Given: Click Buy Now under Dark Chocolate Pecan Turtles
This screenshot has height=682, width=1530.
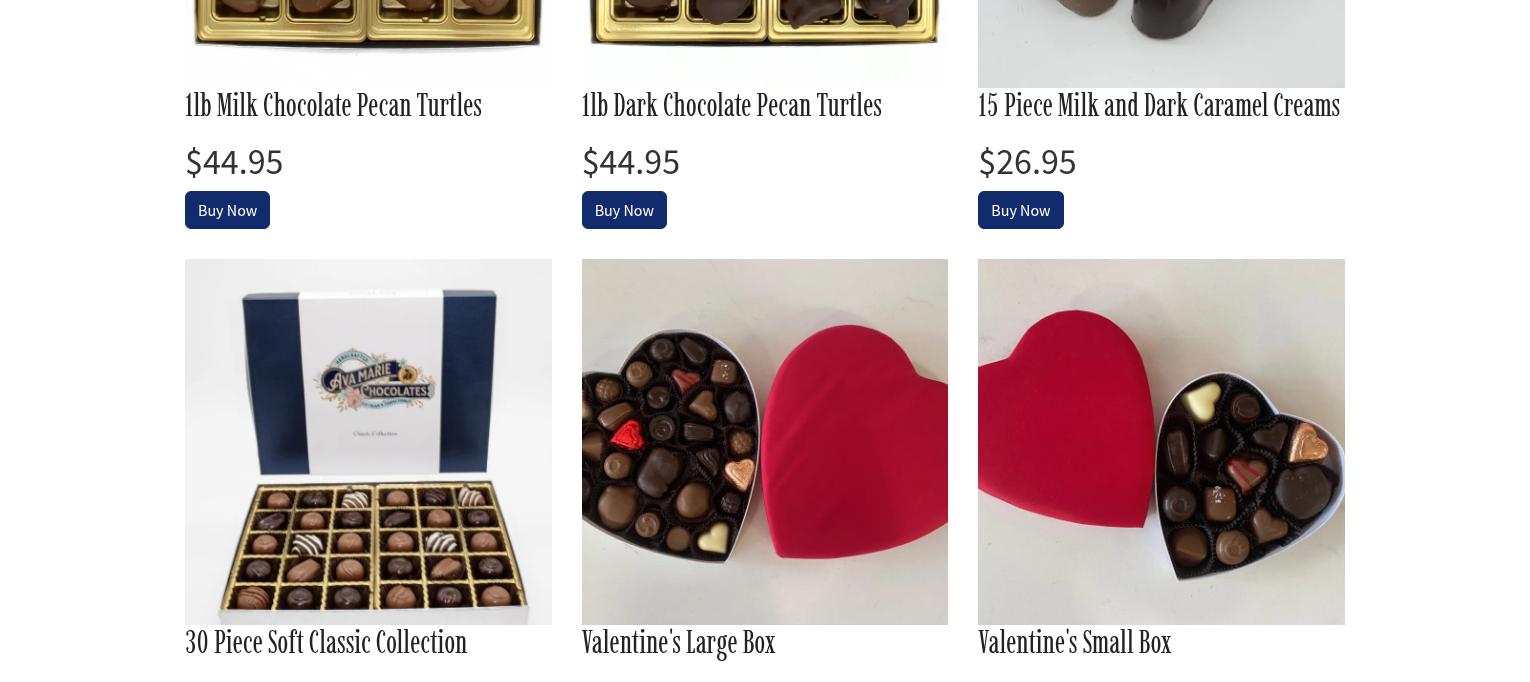Looking at the screenshot, I should point(624,210).
